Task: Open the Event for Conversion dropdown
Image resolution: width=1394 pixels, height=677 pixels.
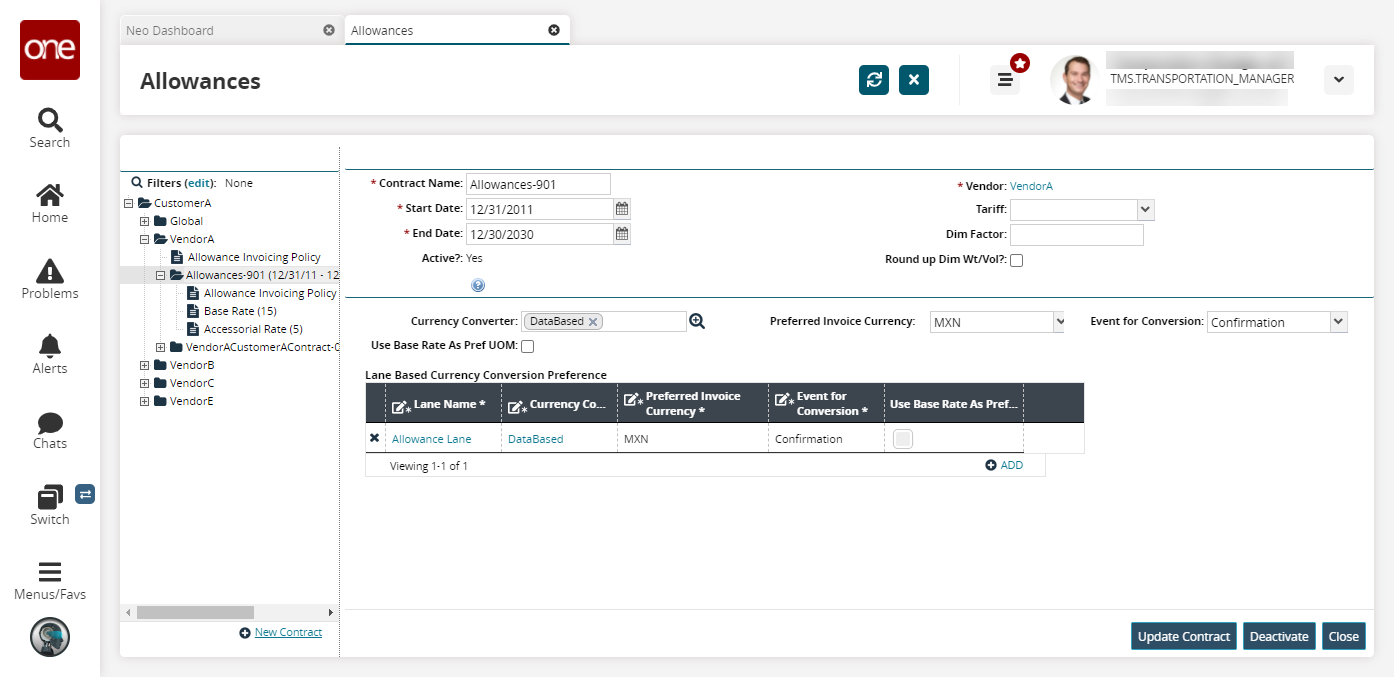Action: [x=1338, y=322]
